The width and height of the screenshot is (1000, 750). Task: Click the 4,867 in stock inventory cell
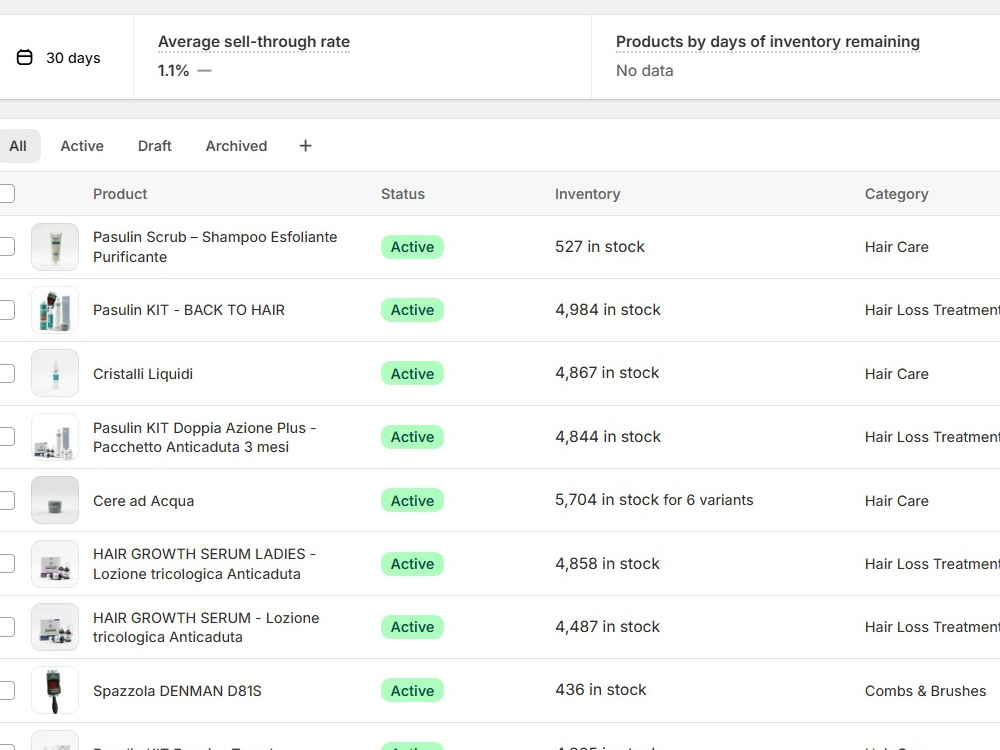coord(607,373)
